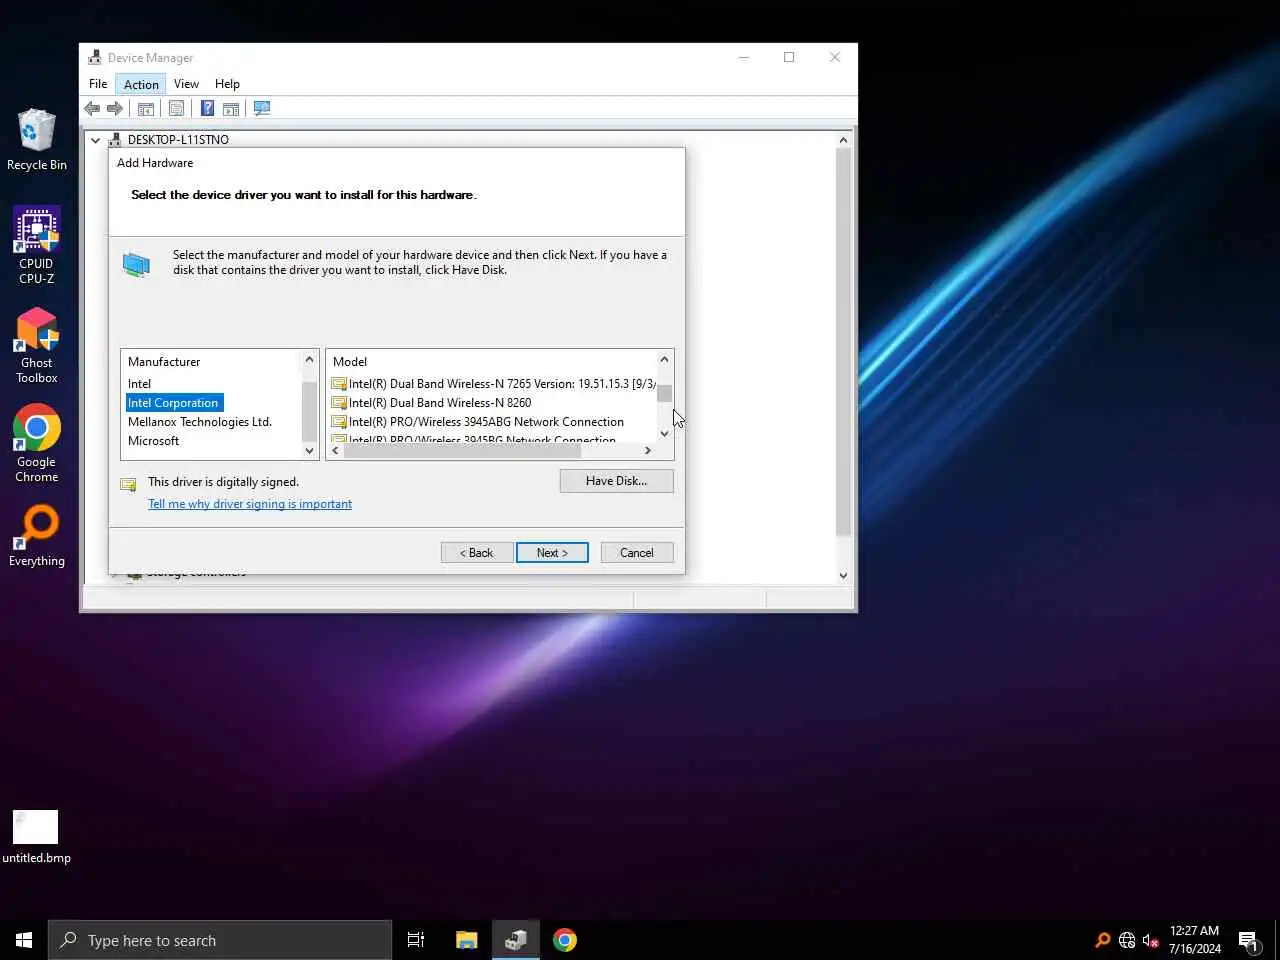Click the network device icon in Add Hardware wizard
Viewport: 1280px width, 960px height.
tap(136, 264)
